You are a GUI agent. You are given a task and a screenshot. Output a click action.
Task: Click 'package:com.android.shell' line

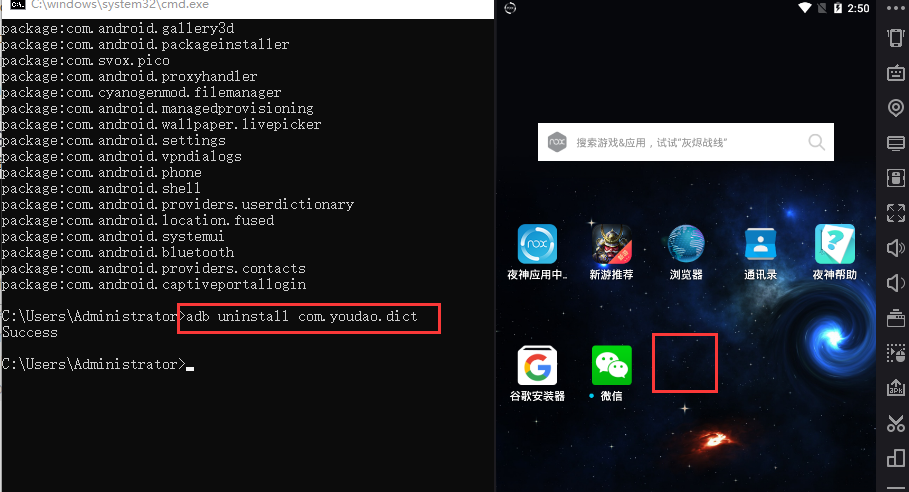101,188
